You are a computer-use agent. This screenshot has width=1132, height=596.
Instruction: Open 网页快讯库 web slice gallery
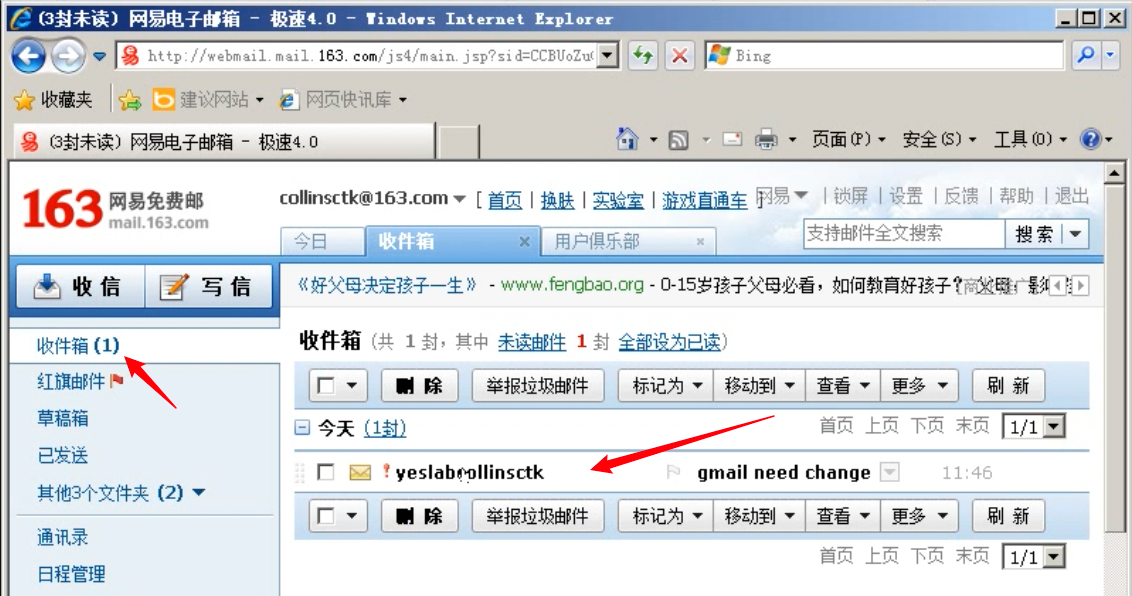point(344,100)
